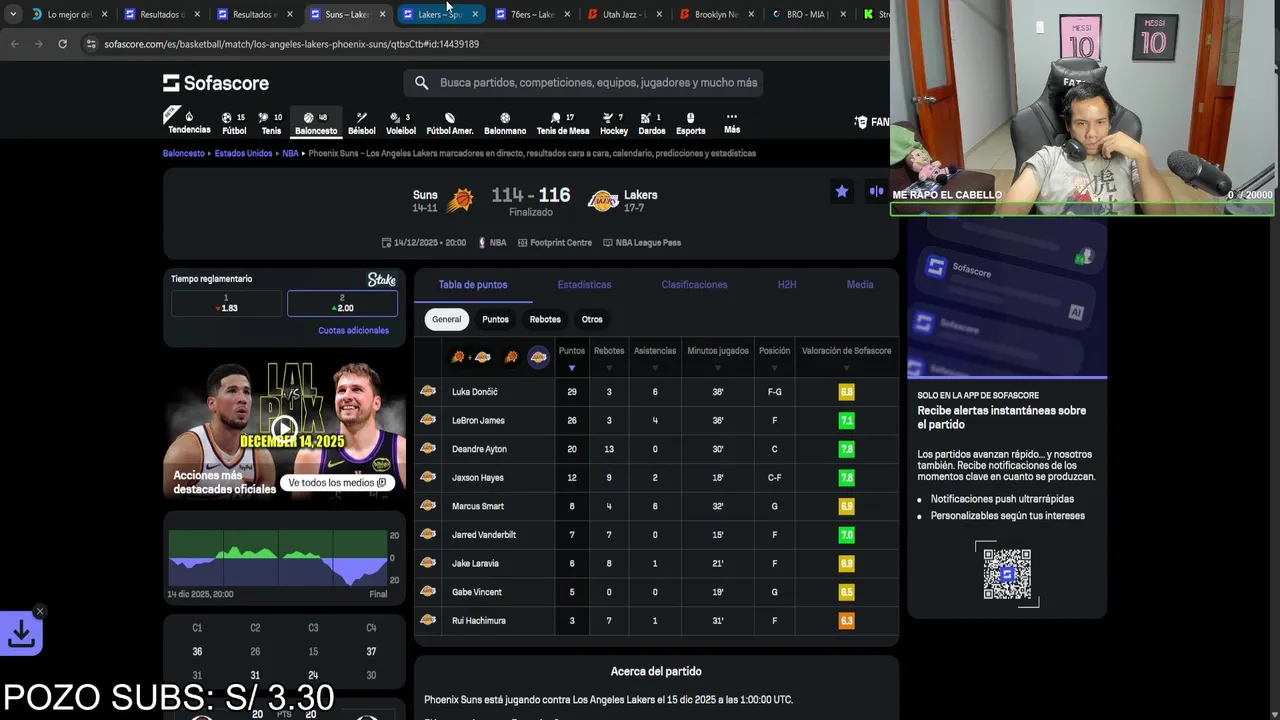Open the Fútbol sports category

pyautogui.click(x=234, y=123)
